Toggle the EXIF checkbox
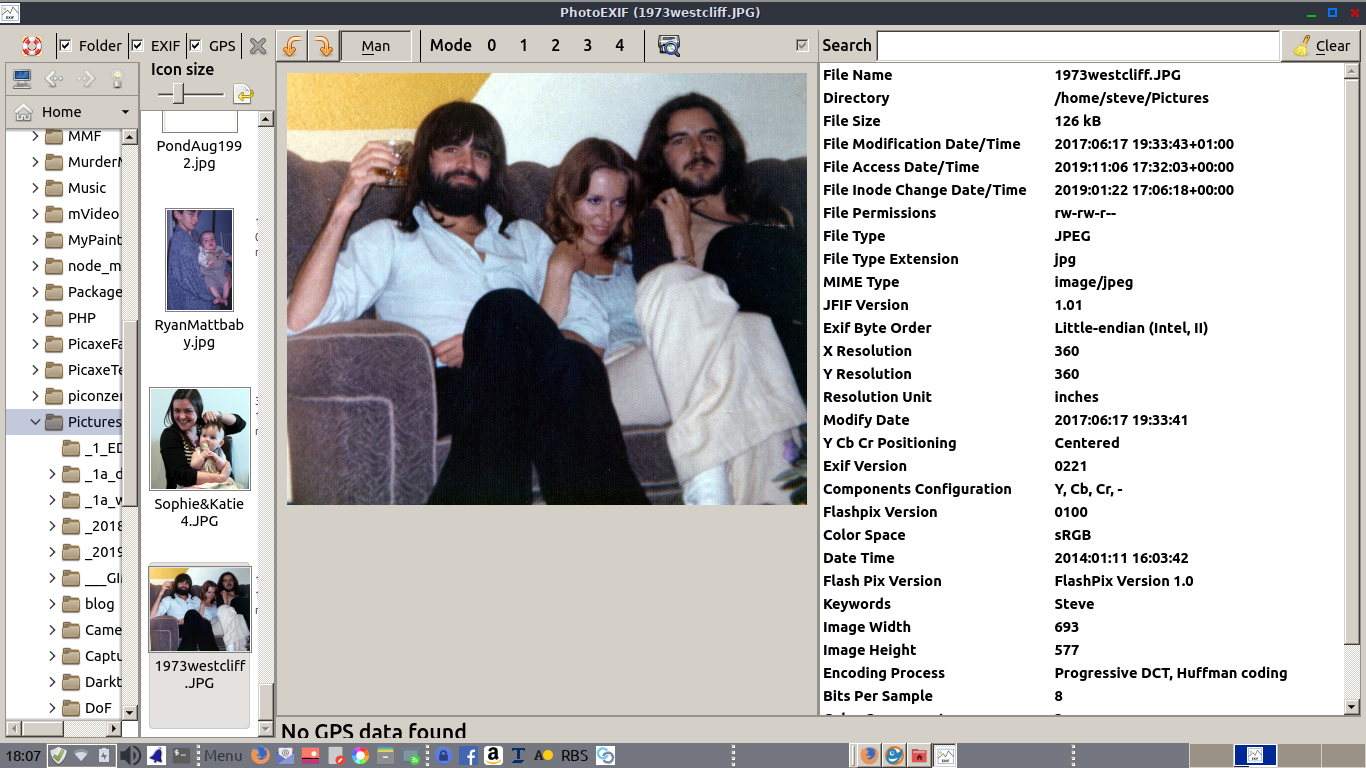 click(137, 46)
